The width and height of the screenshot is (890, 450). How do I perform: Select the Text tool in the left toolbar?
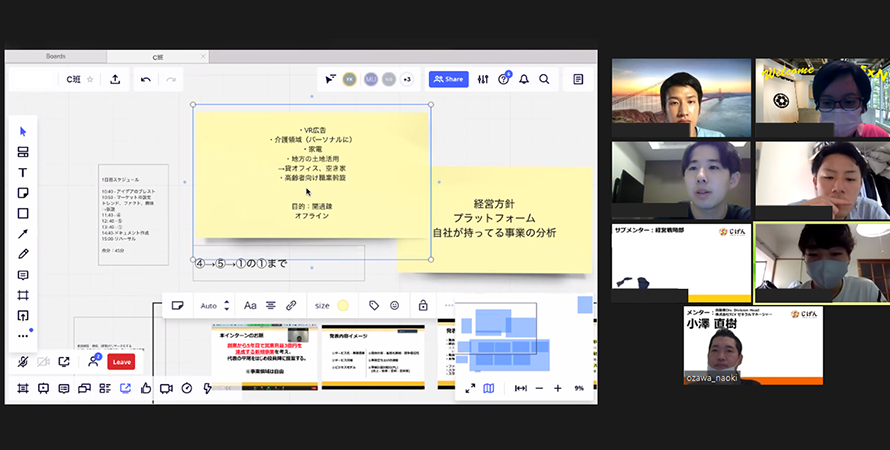(x=23, y=172)
